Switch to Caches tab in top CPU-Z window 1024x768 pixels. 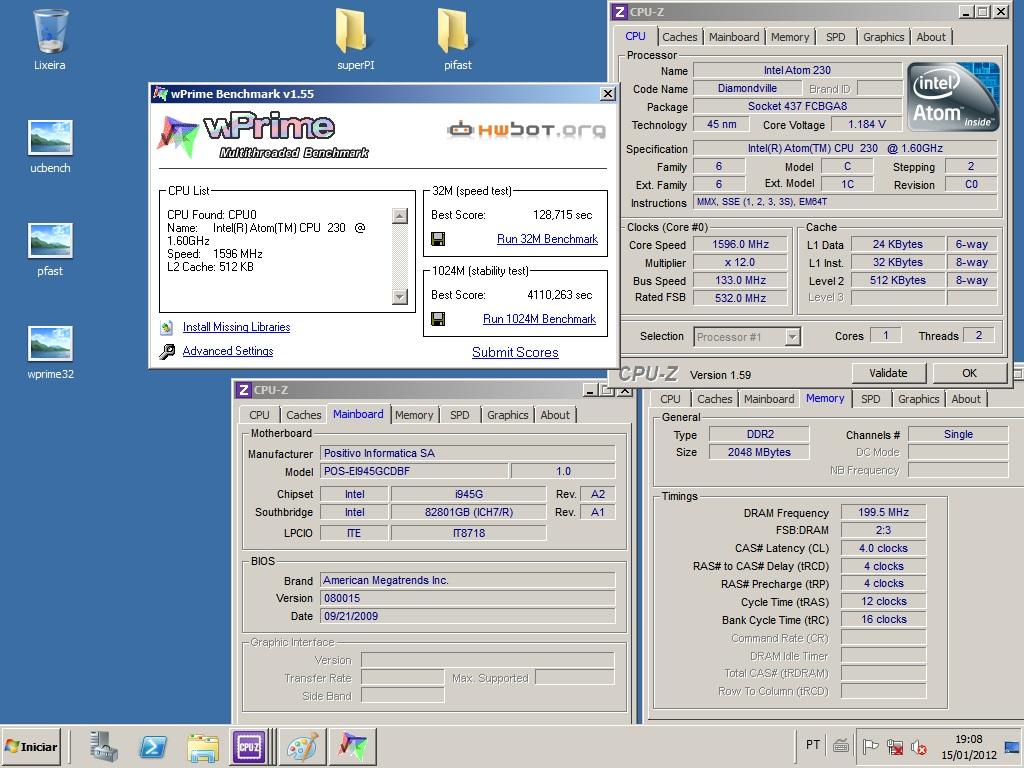tap(679, 37)
